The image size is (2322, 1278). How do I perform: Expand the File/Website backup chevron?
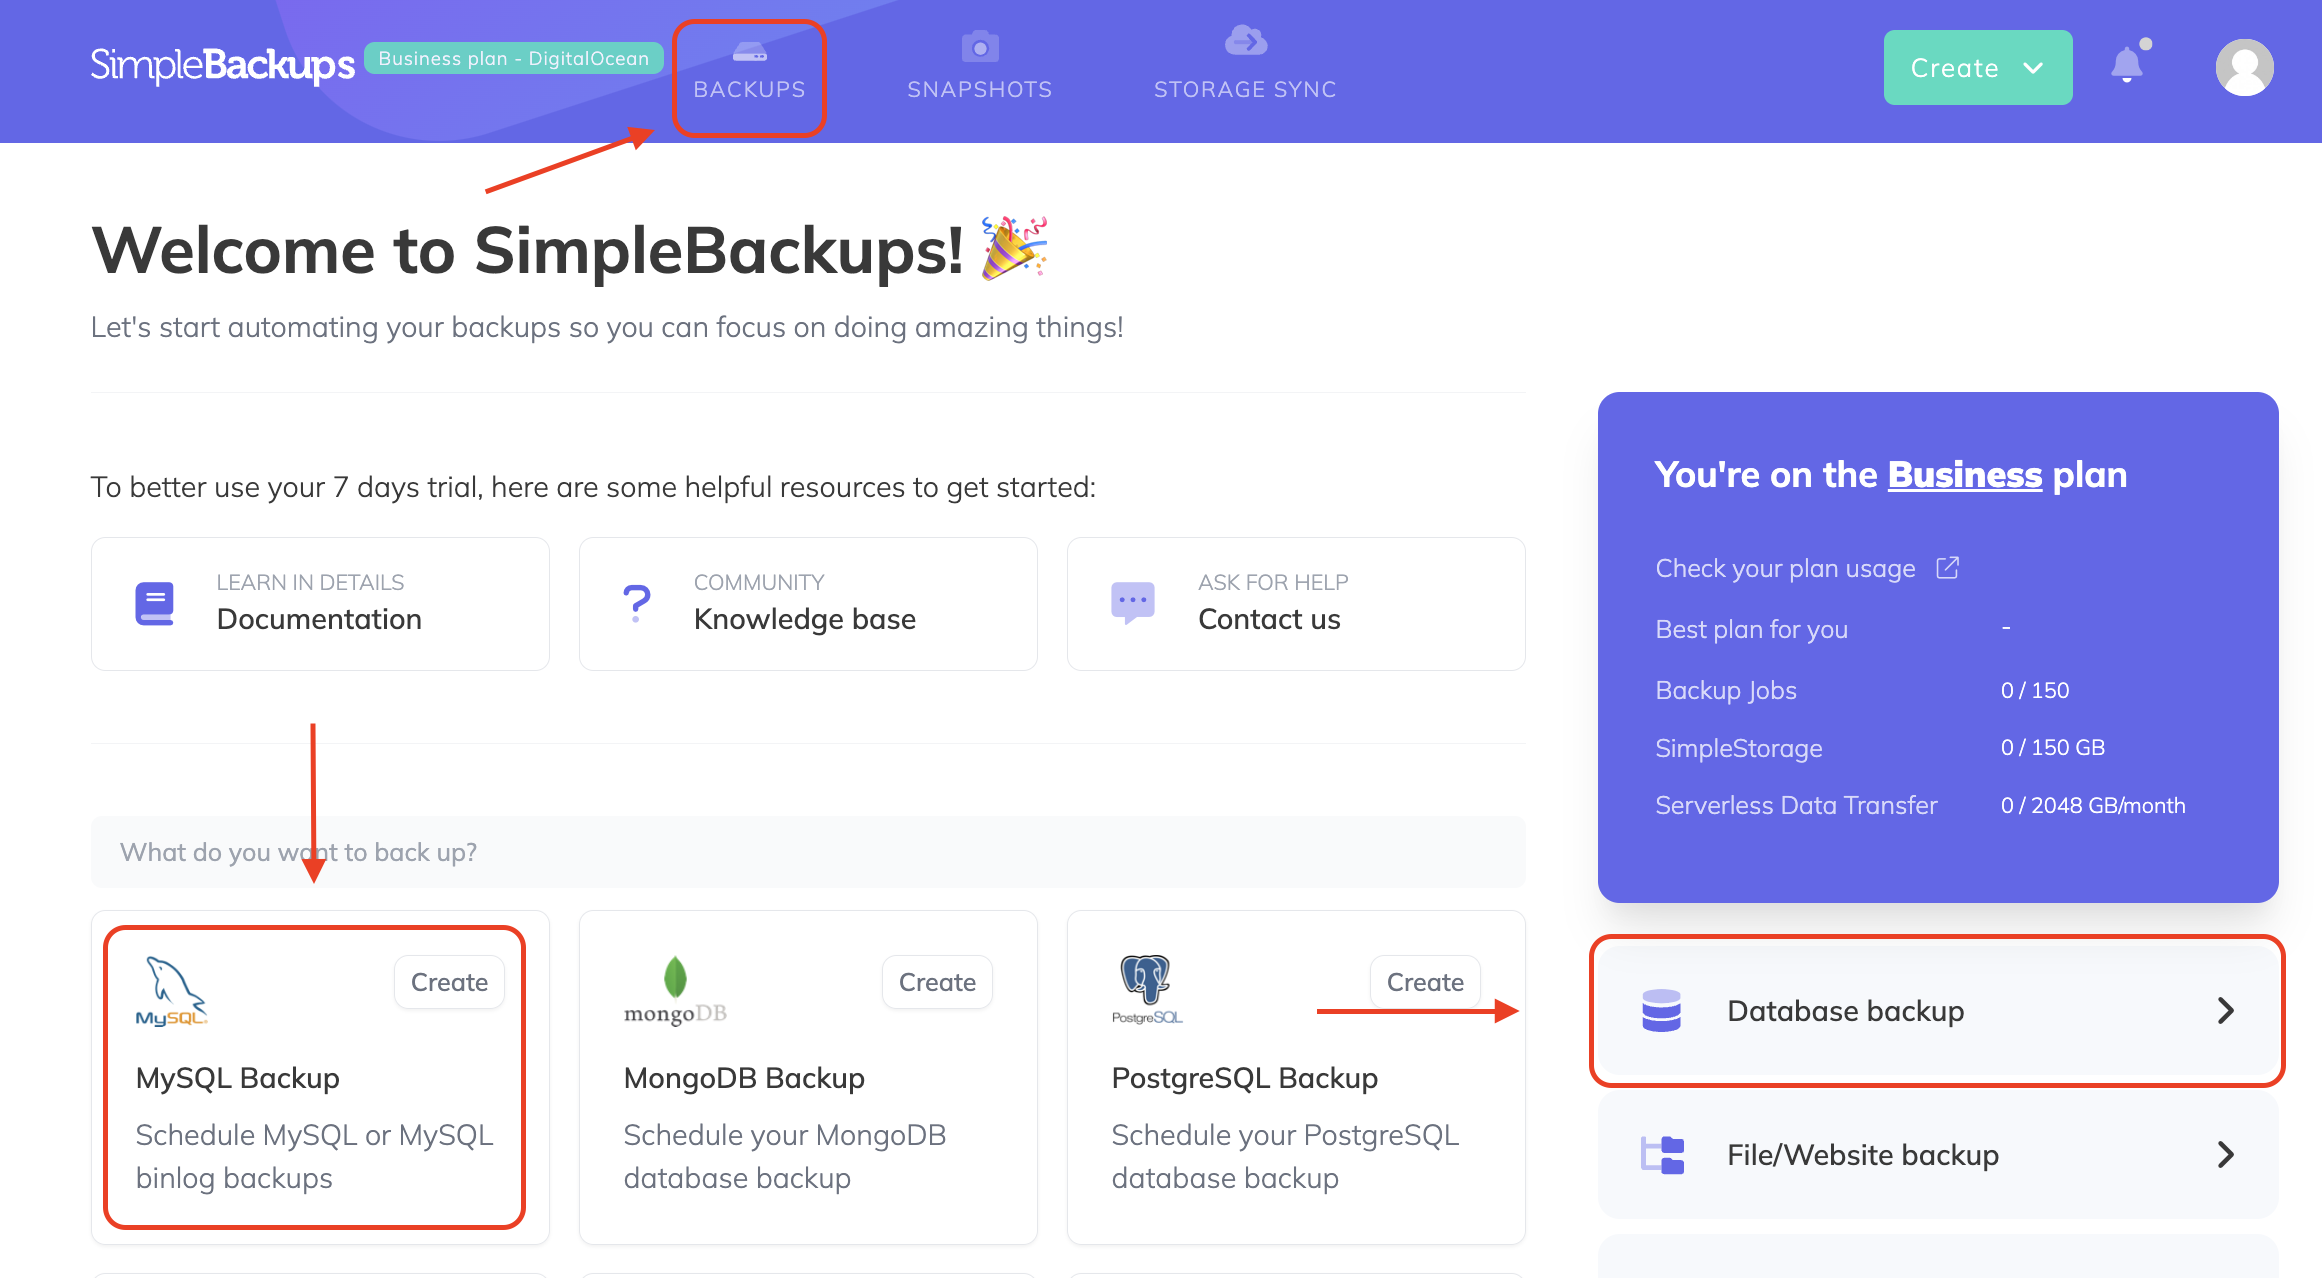point(2225,1155)
